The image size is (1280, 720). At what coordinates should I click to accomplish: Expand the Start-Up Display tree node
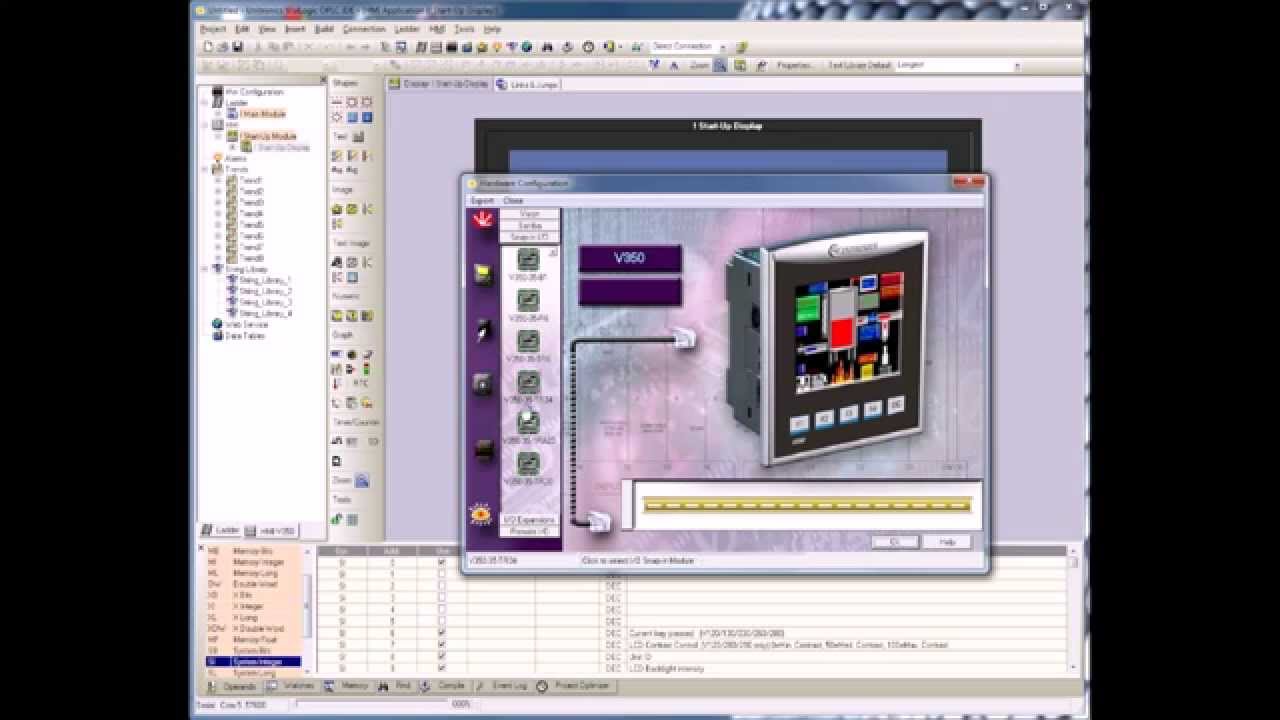232,147
